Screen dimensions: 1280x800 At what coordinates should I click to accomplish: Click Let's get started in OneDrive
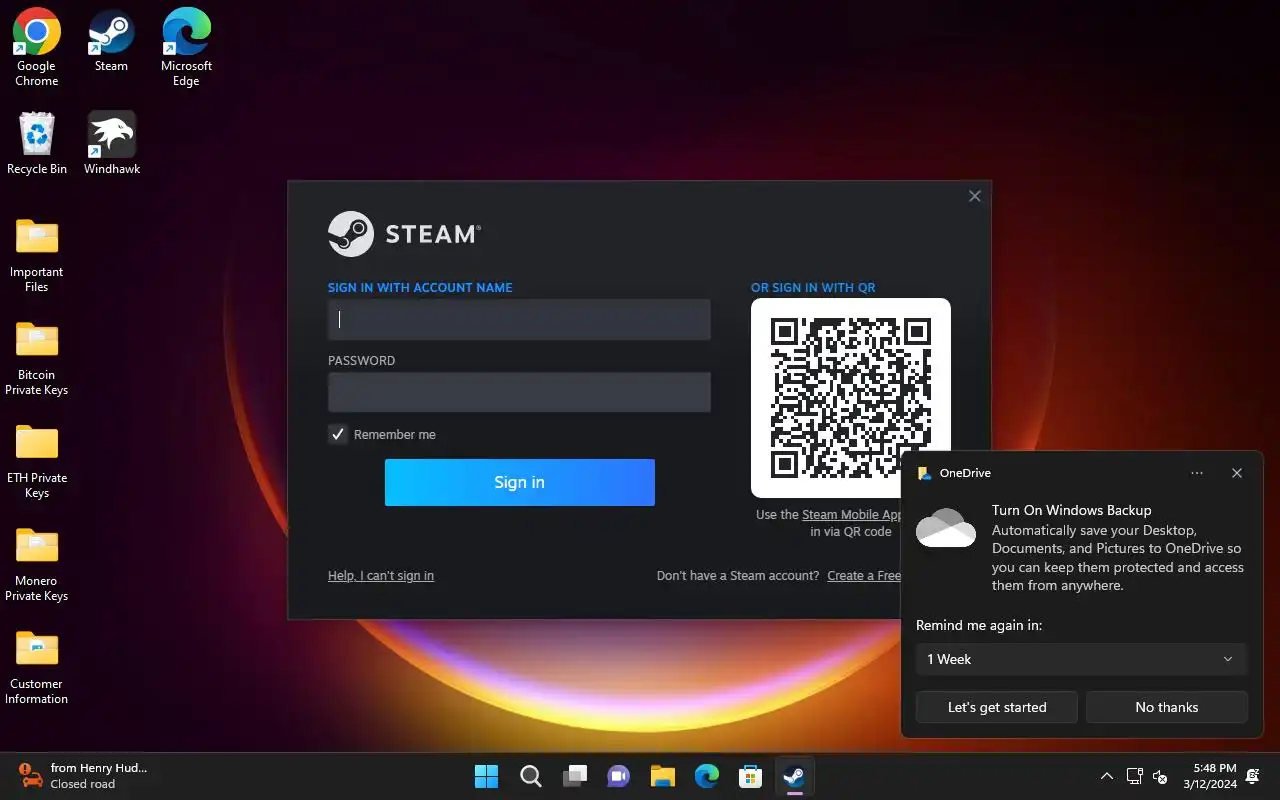[x=997, y=707]
